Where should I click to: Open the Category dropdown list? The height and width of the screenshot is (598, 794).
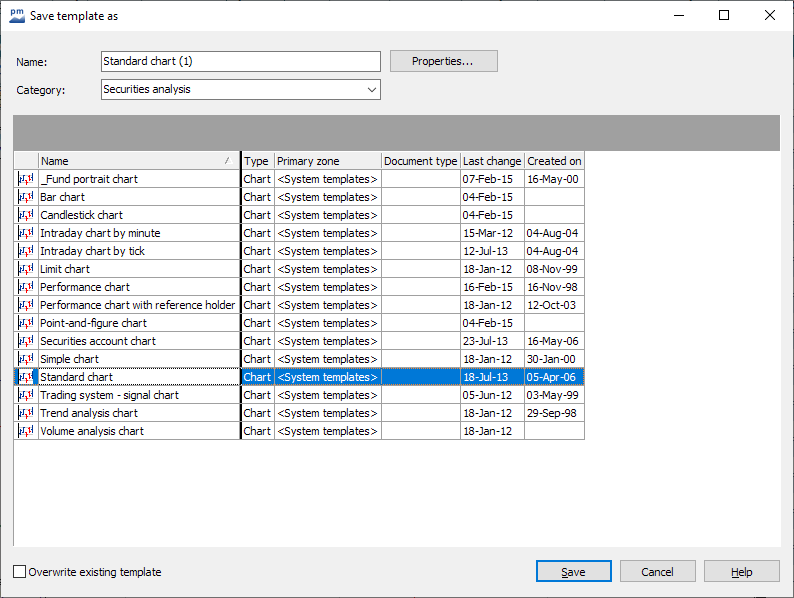[372, 90]
